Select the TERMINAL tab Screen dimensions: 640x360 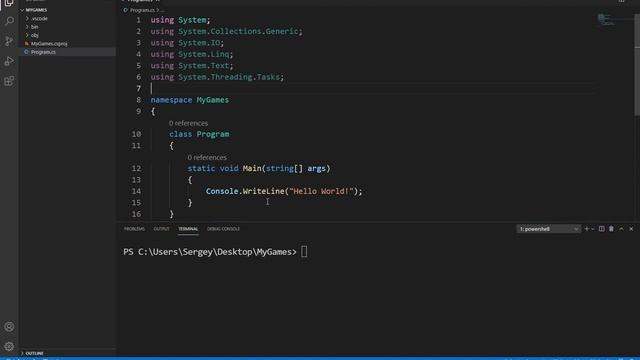tap(188, 229)
